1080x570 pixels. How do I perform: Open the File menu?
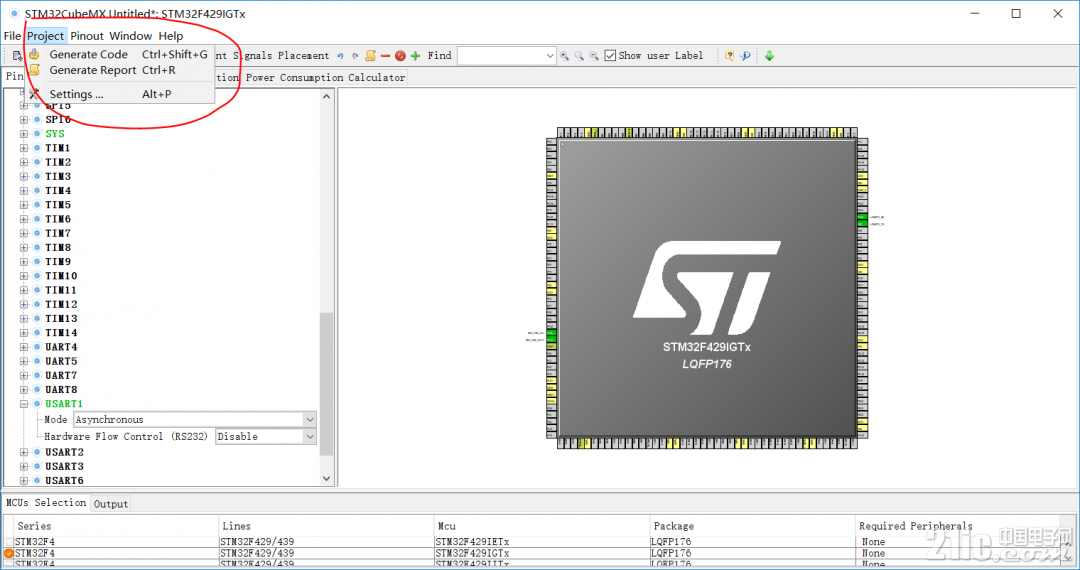tap(12, 36)
